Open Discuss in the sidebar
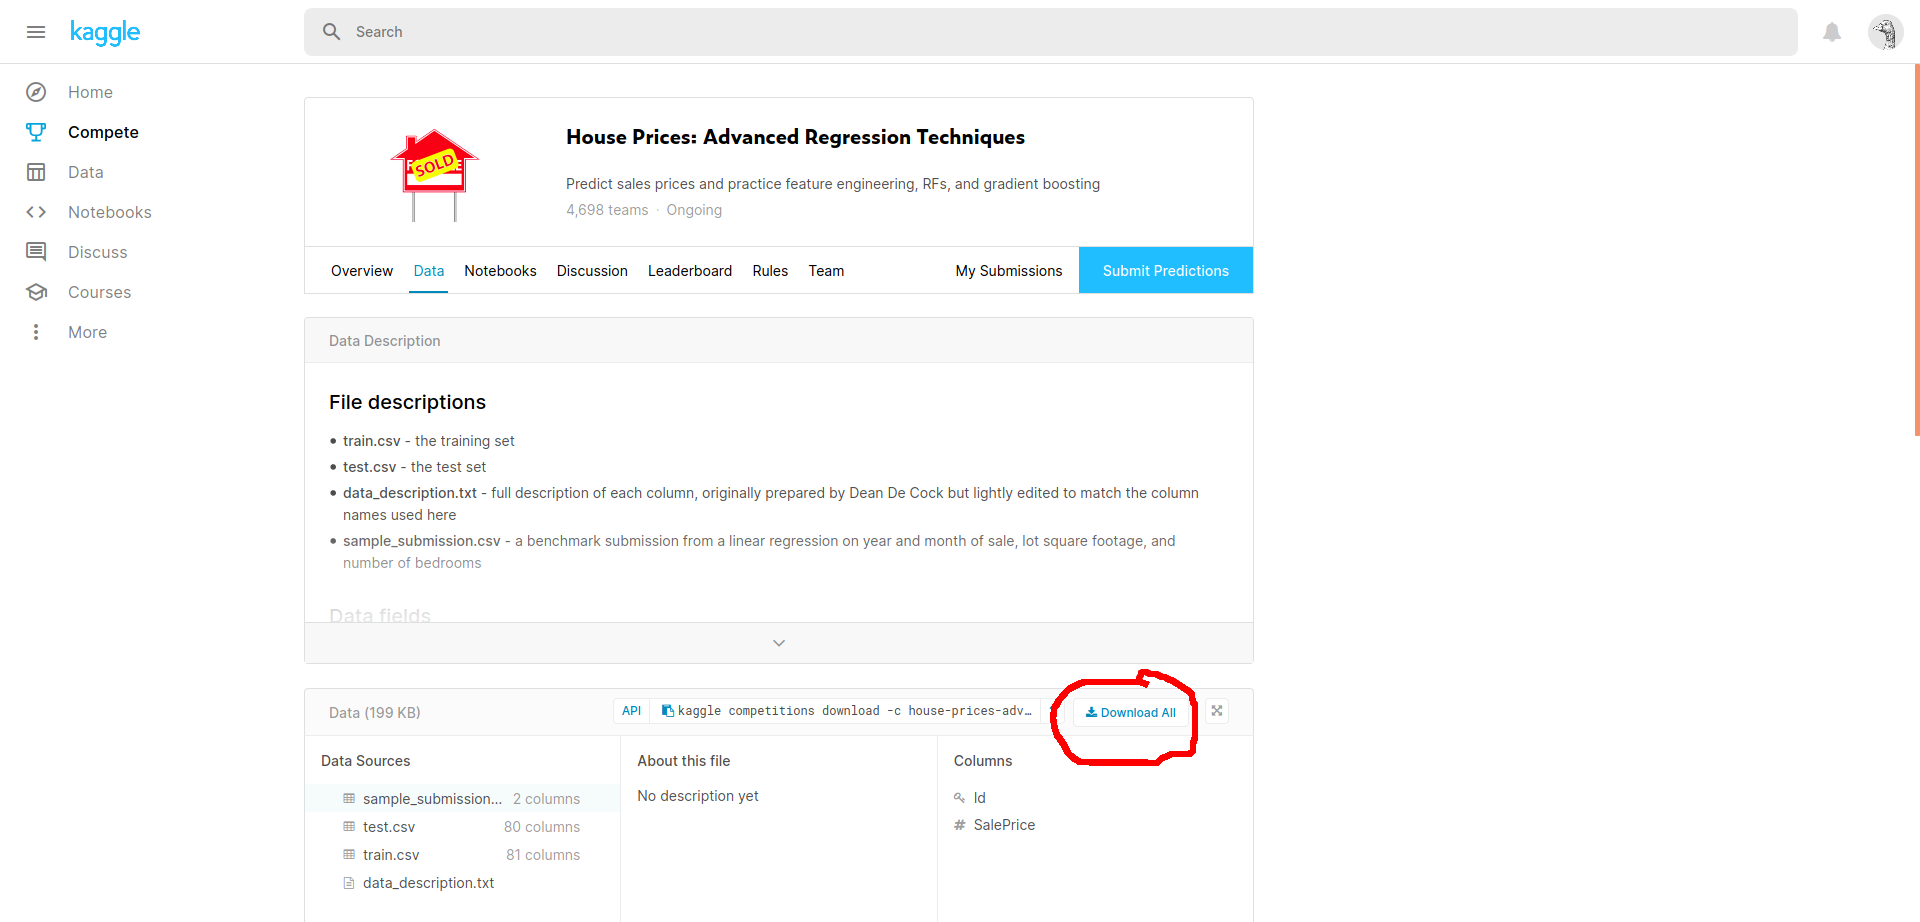Screen dimensions: 1920x922 [x=98, y=252]
